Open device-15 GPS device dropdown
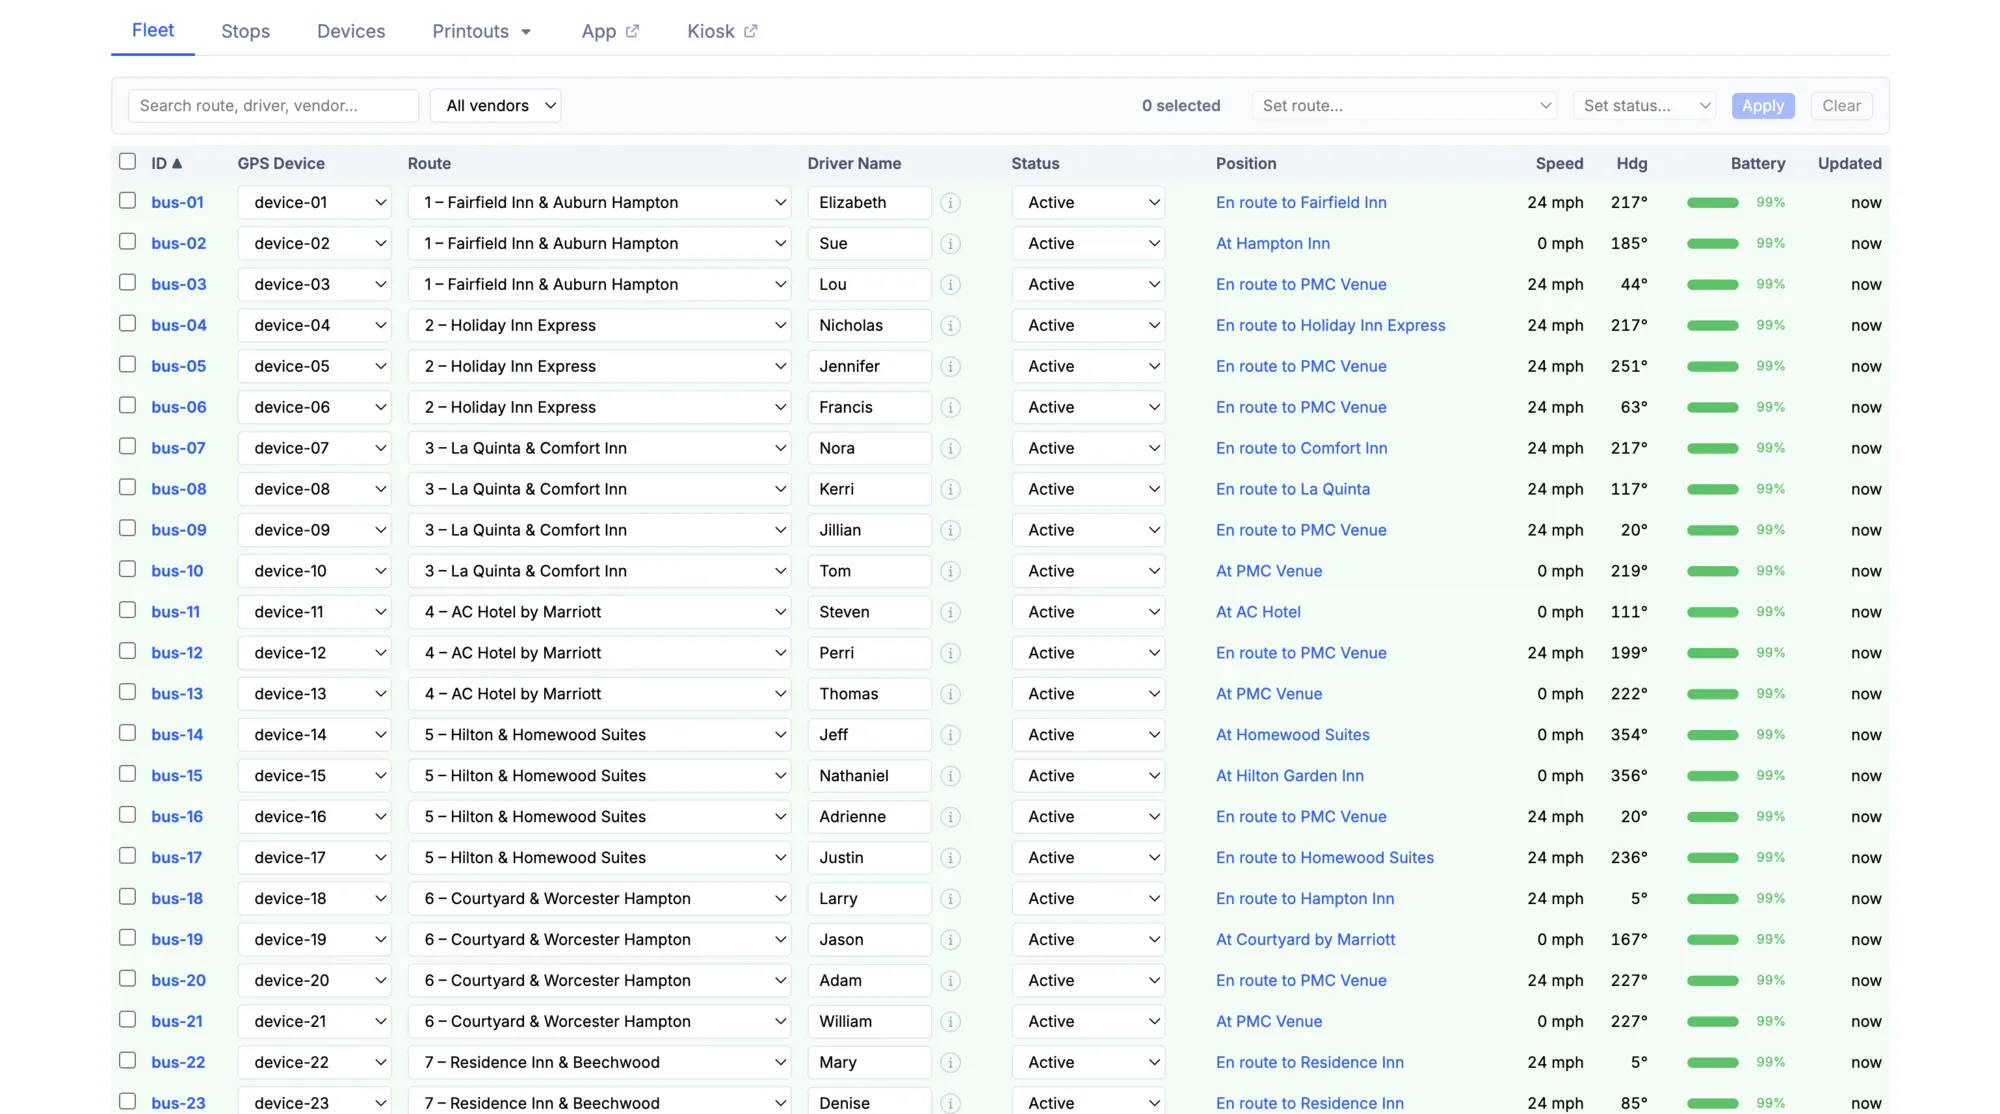Image resolution: width=2000 pixels, height=1114 pixels. pyautogui.click(x=314, y=776)
